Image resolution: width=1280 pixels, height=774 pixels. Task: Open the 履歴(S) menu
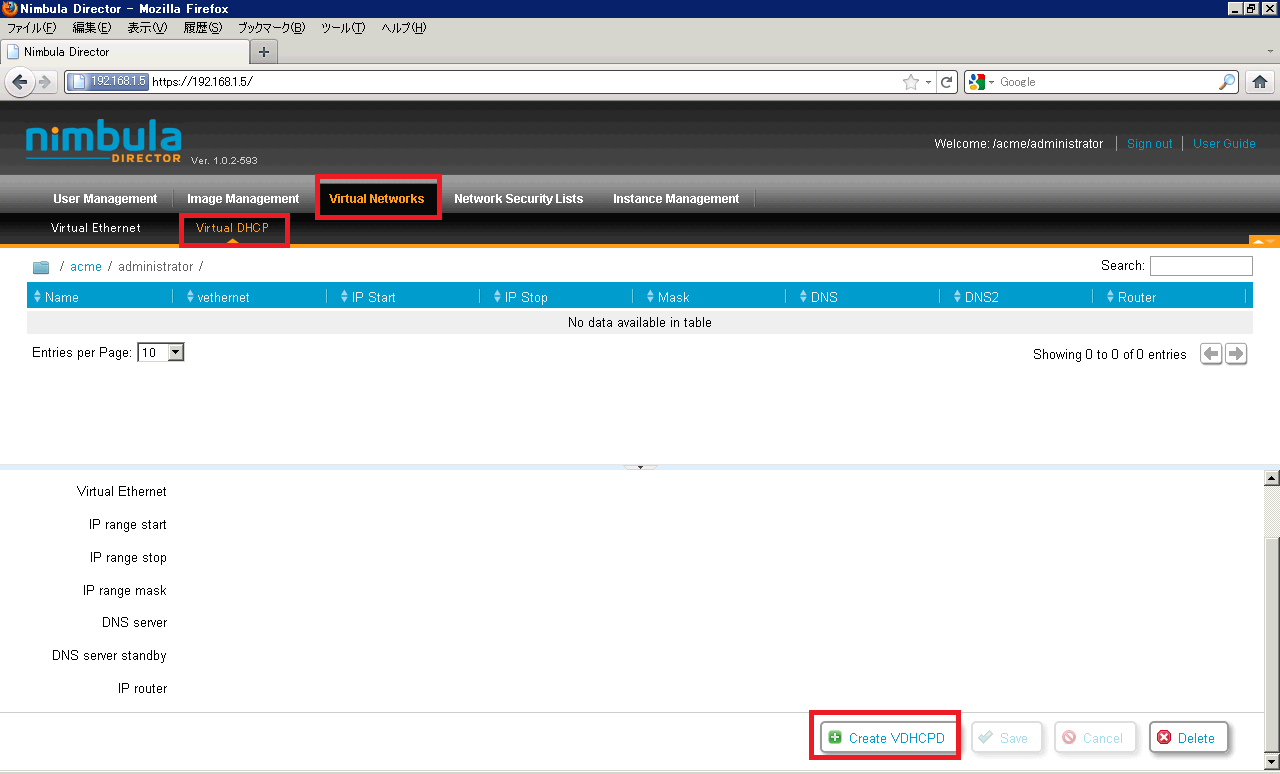[x=203, y=28]
